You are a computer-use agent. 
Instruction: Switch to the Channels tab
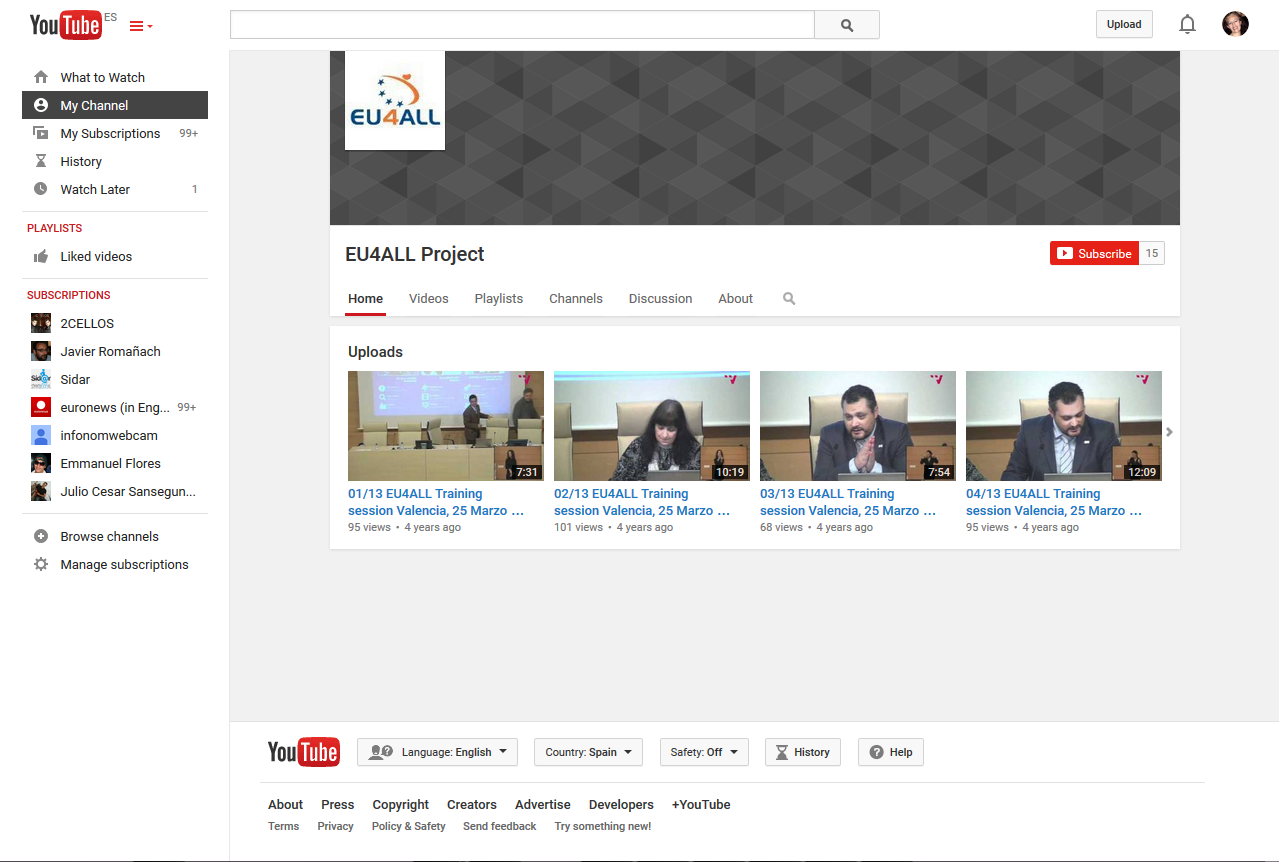tap(576, 298)
